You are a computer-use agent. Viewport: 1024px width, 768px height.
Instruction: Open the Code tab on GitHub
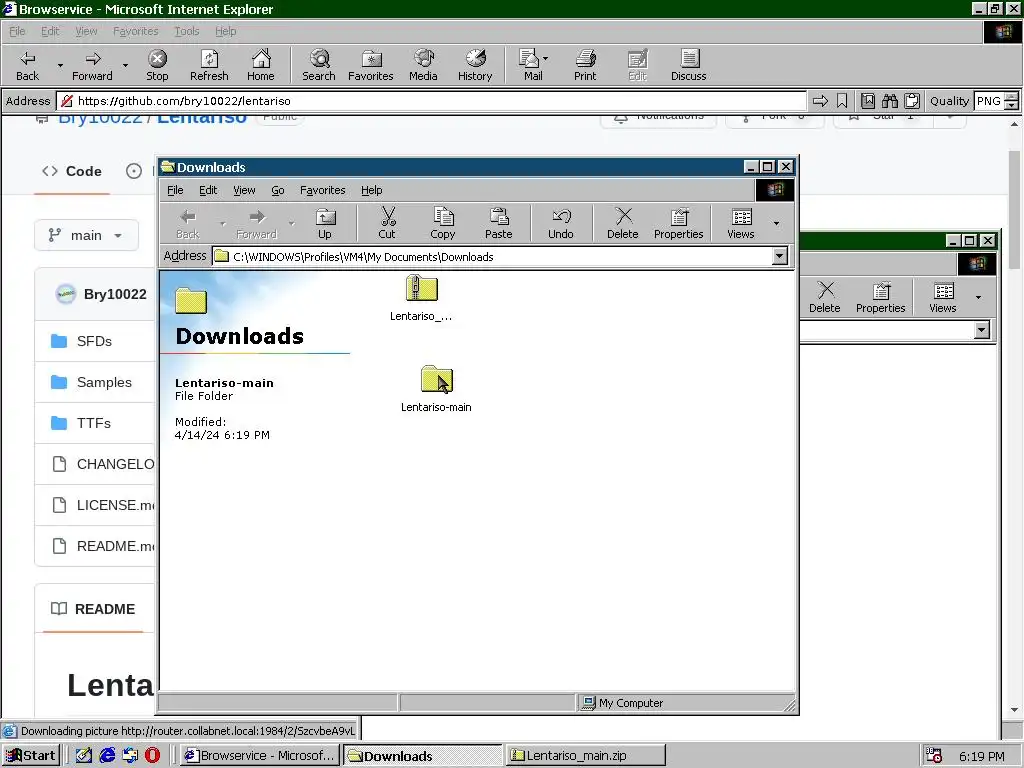click(72, 171)
